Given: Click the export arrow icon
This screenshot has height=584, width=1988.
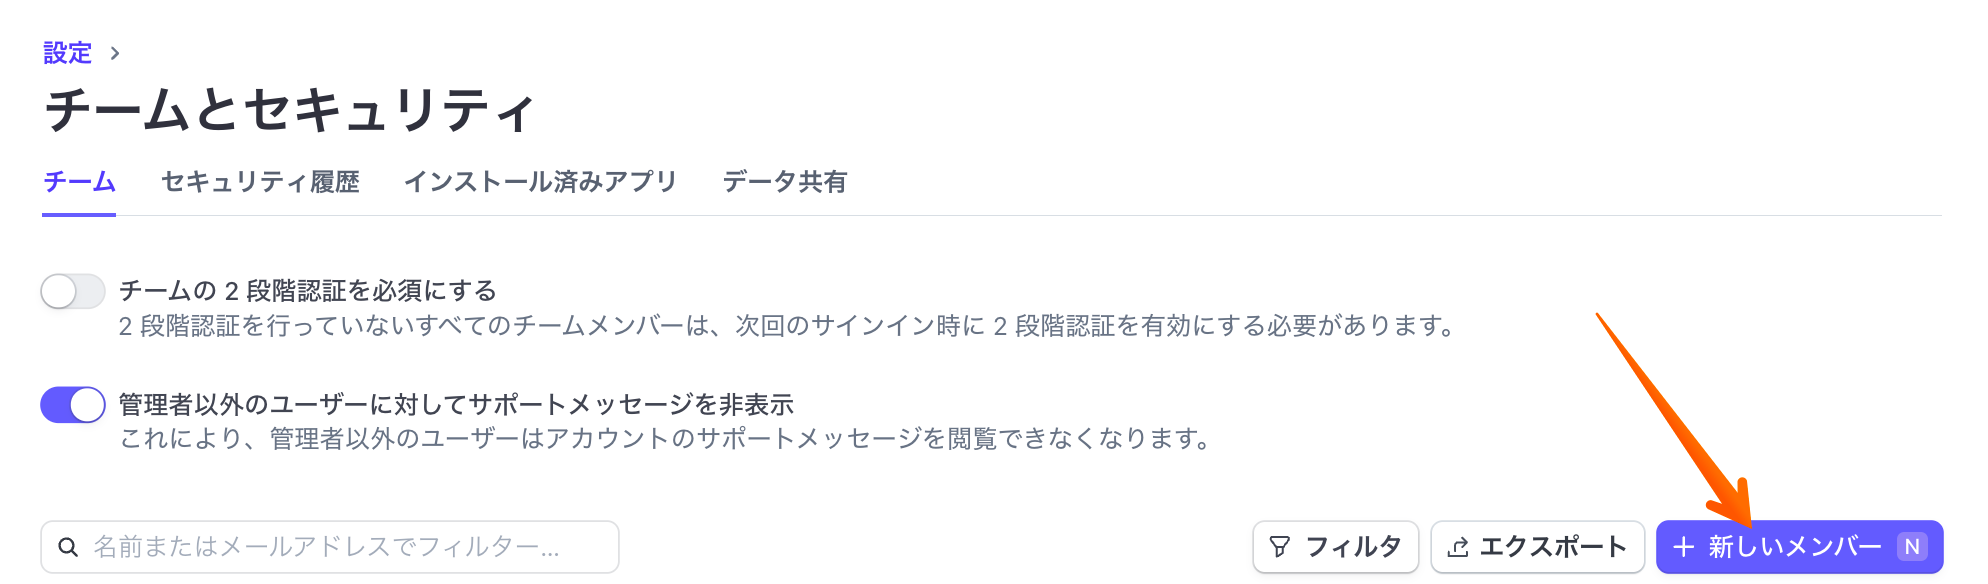Looking at the screenshot, I should pyautogui.click(x=1458, y=547).
